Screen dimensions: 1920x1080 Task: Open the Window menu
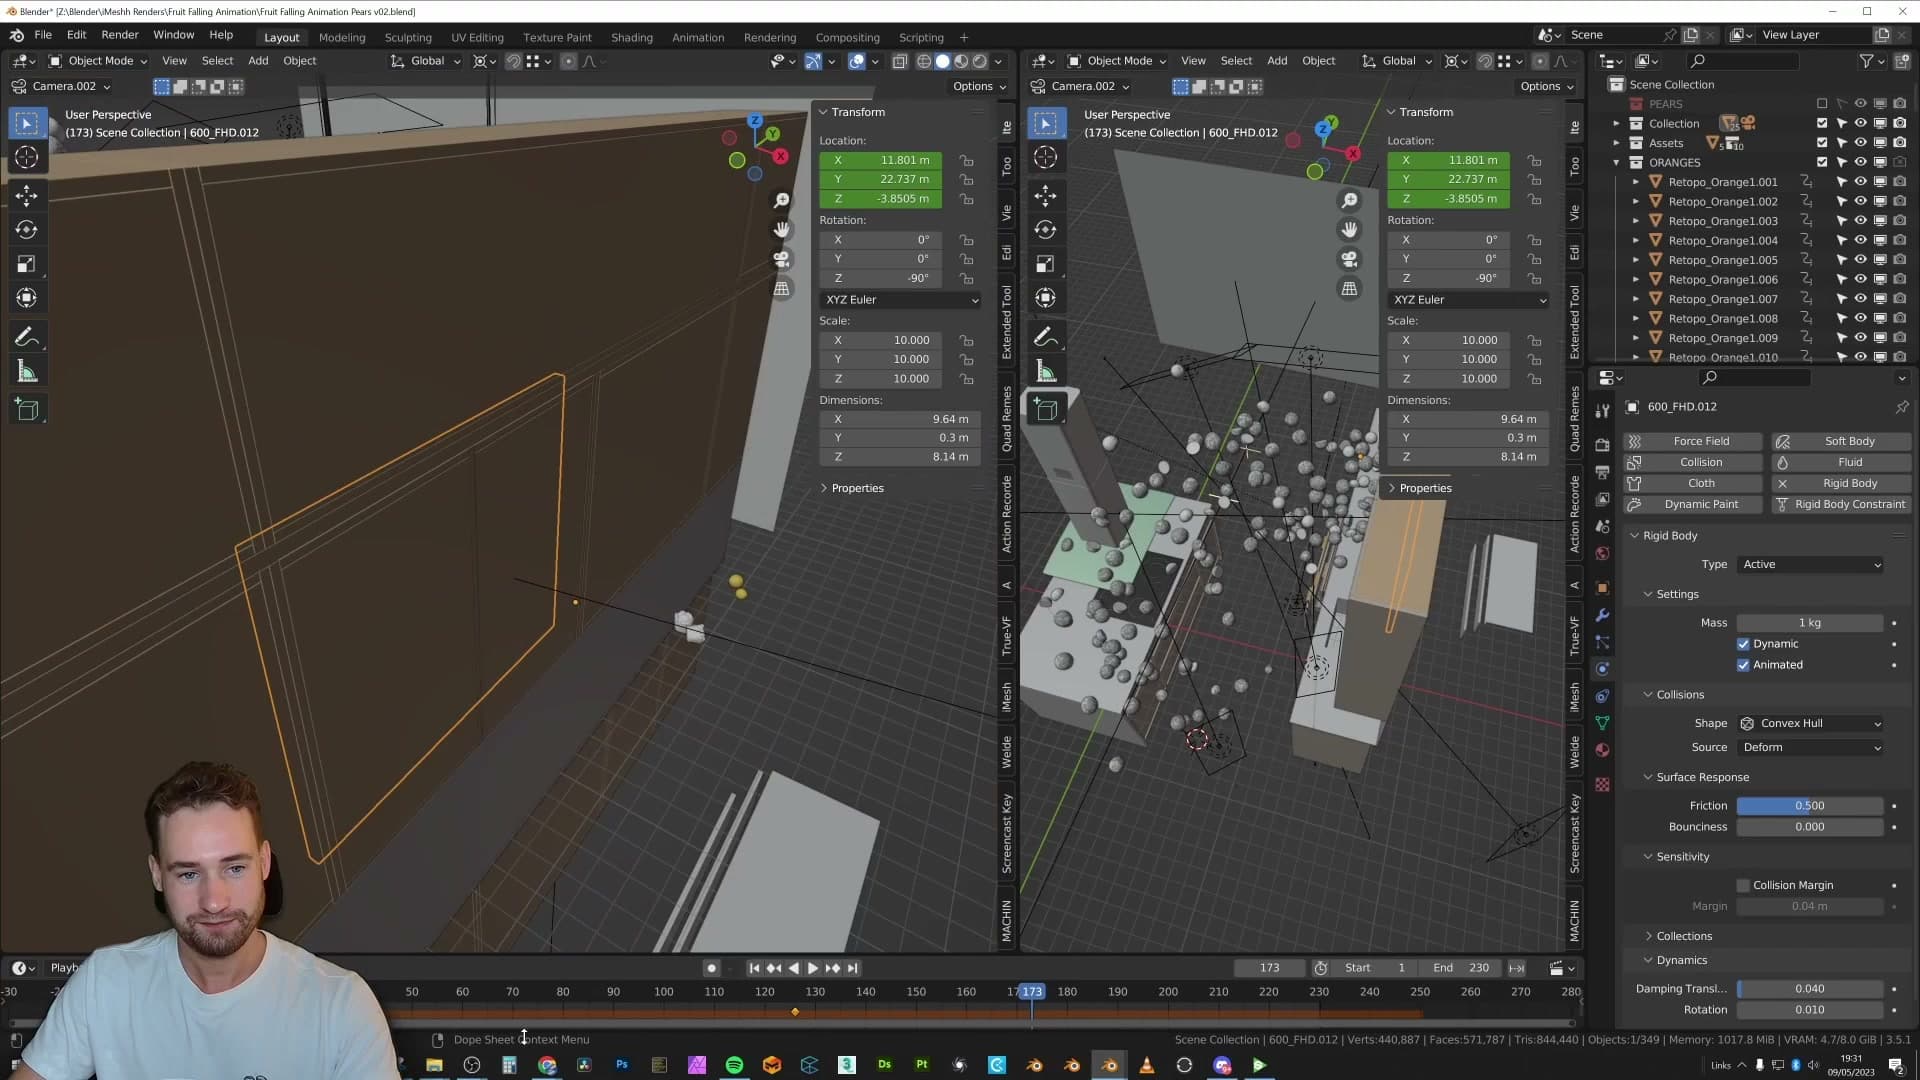[x=173, y=35]
